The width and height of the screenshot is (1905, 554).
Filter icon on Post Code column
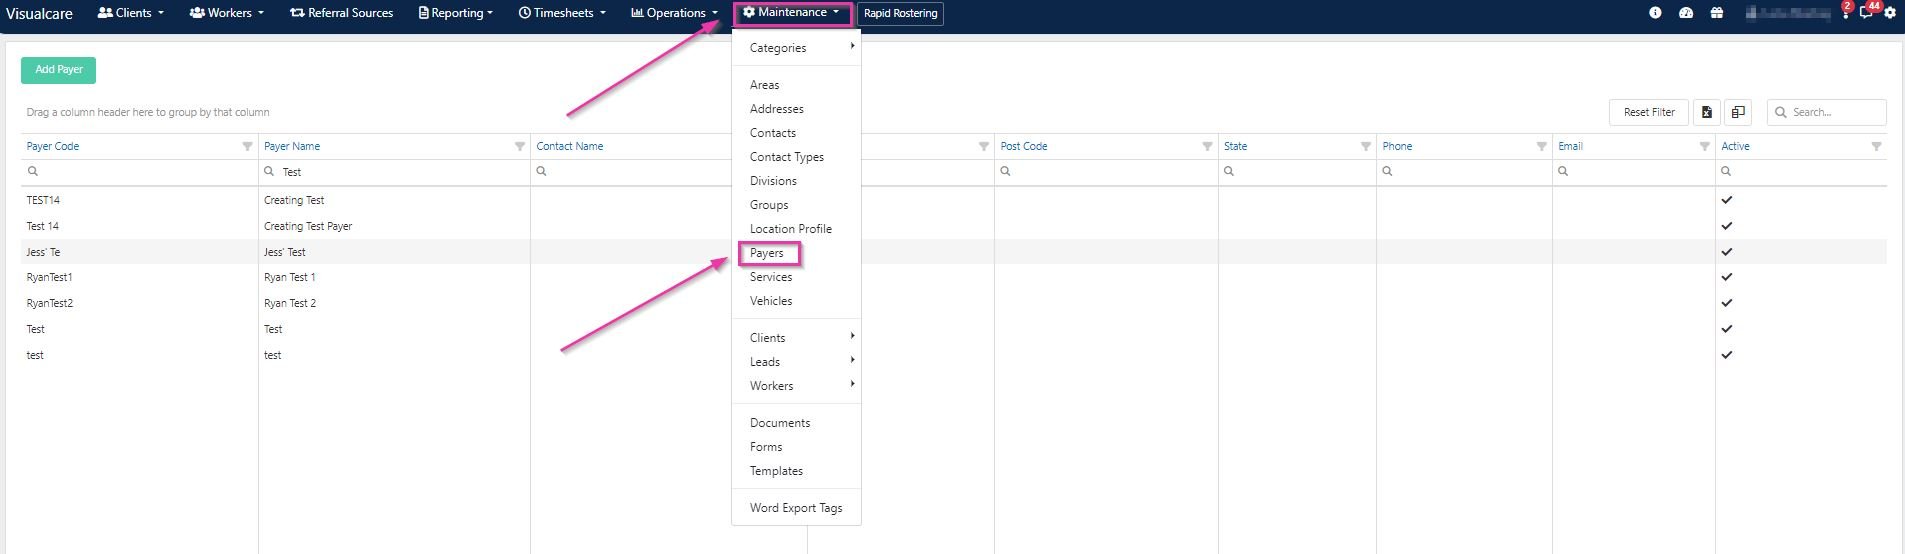[x=1207, y=146]
